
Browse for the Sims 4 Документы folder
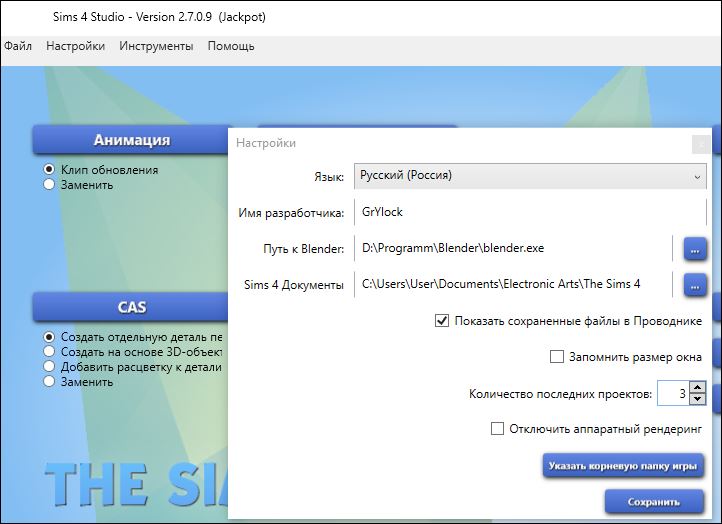695,285
